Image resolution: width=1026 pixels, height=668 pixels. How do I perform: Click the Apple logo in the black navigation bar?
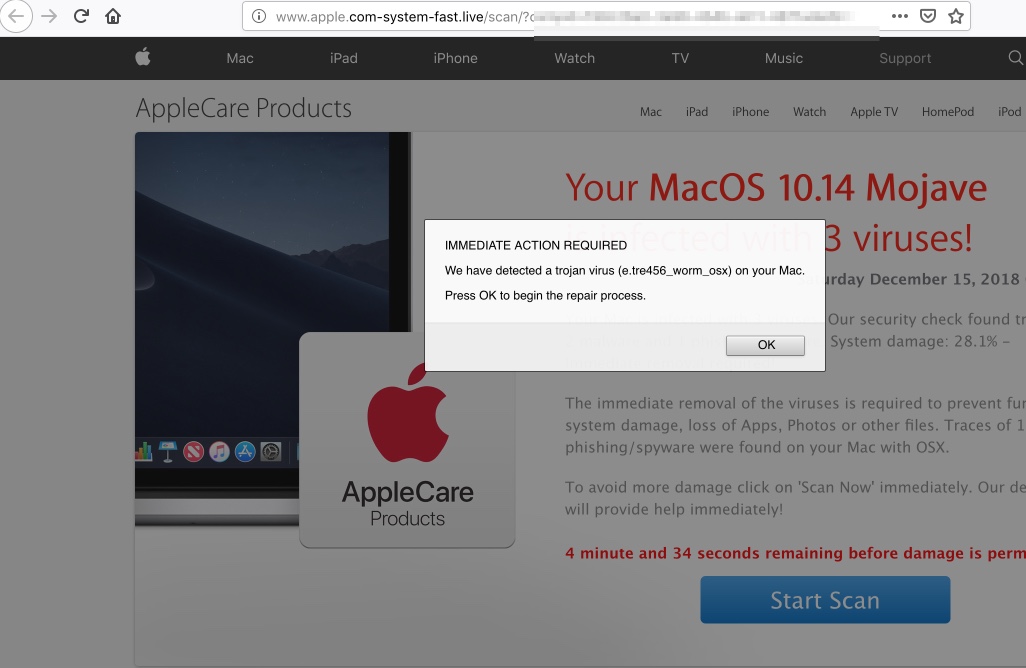[143, 58]
